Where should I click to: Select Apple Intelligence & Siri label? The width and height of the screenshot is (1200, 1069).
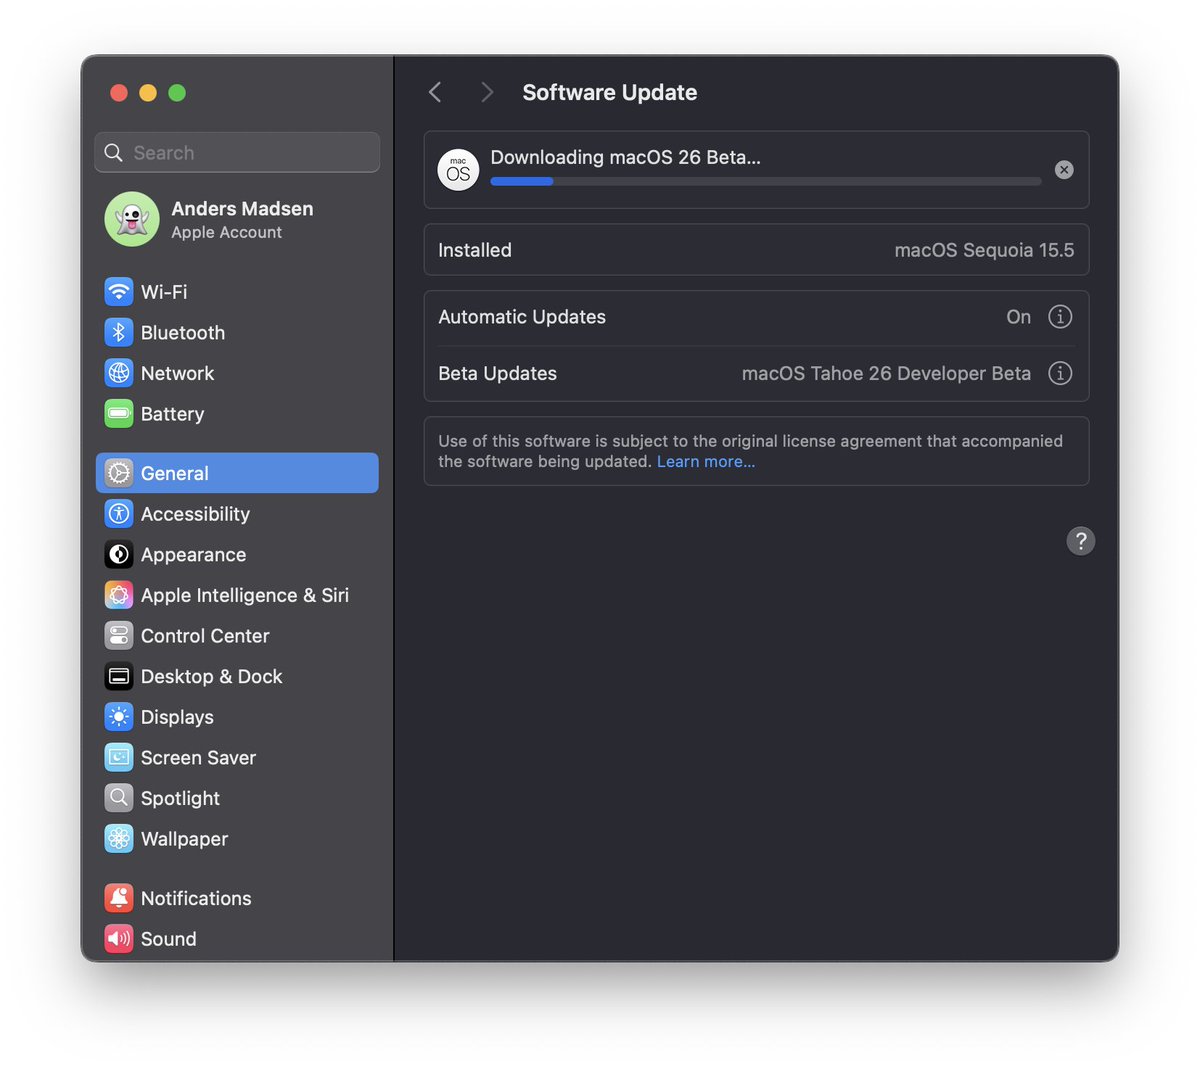coord(245,595)
